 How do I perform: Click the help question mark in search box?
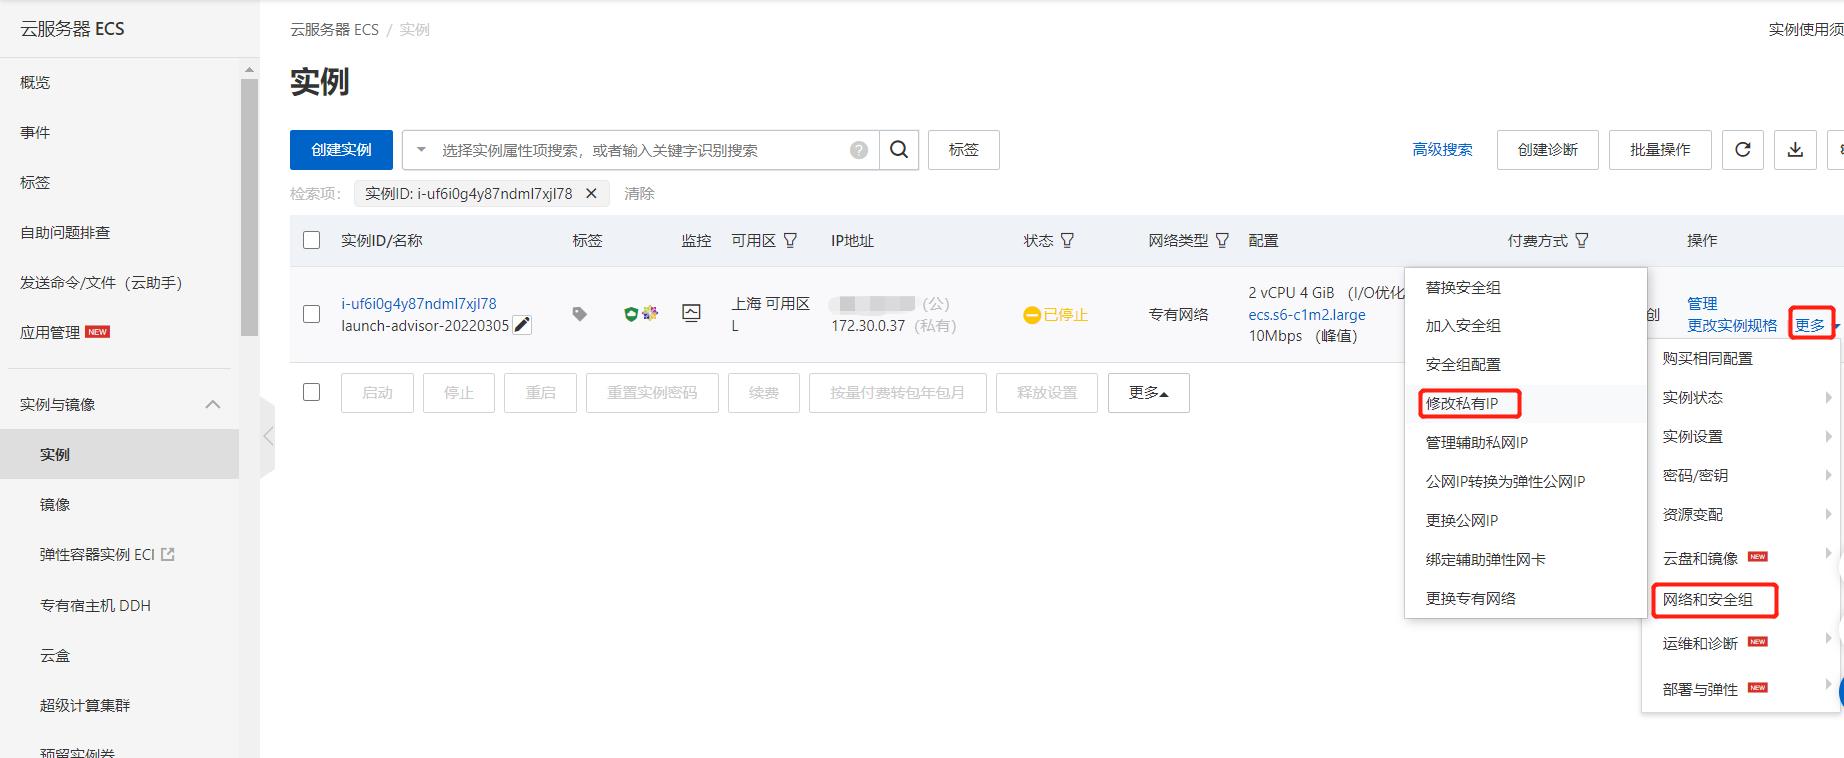[859, 150]
